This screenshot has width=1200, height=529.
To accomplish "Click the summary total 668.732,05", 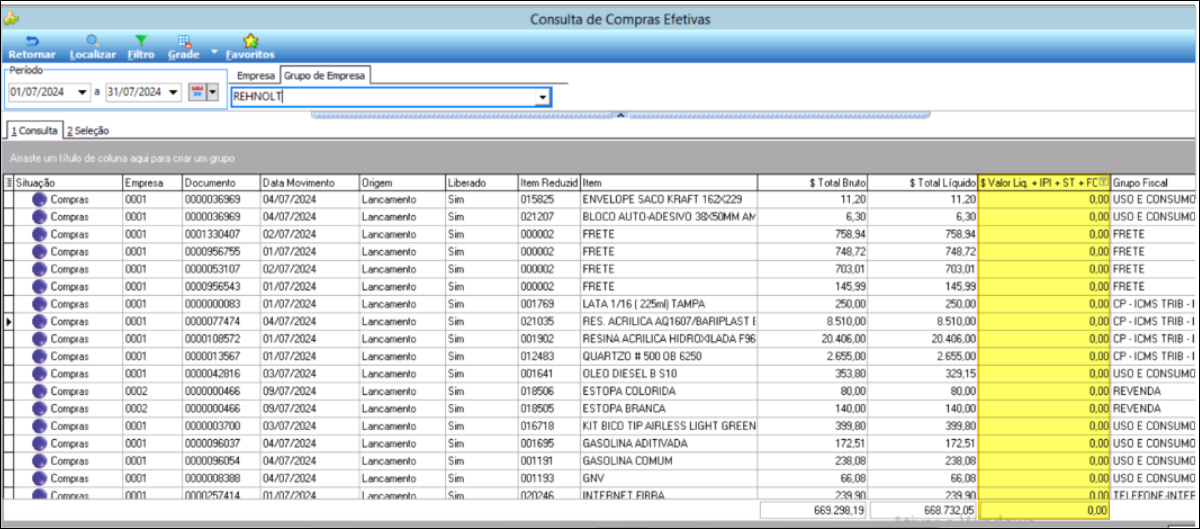I will click(923, 510).
